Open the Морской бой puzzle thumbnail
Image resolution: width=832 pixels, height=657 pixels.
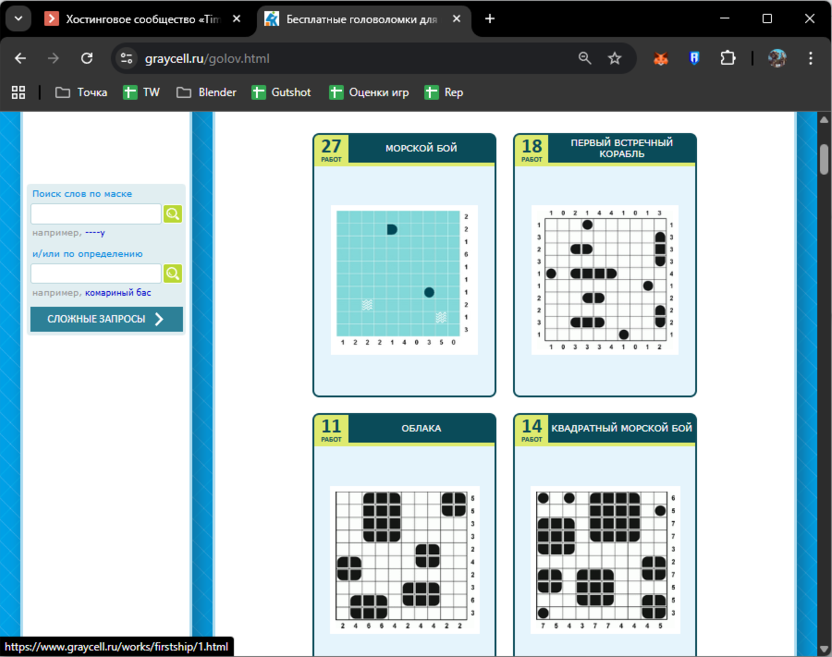404,280
